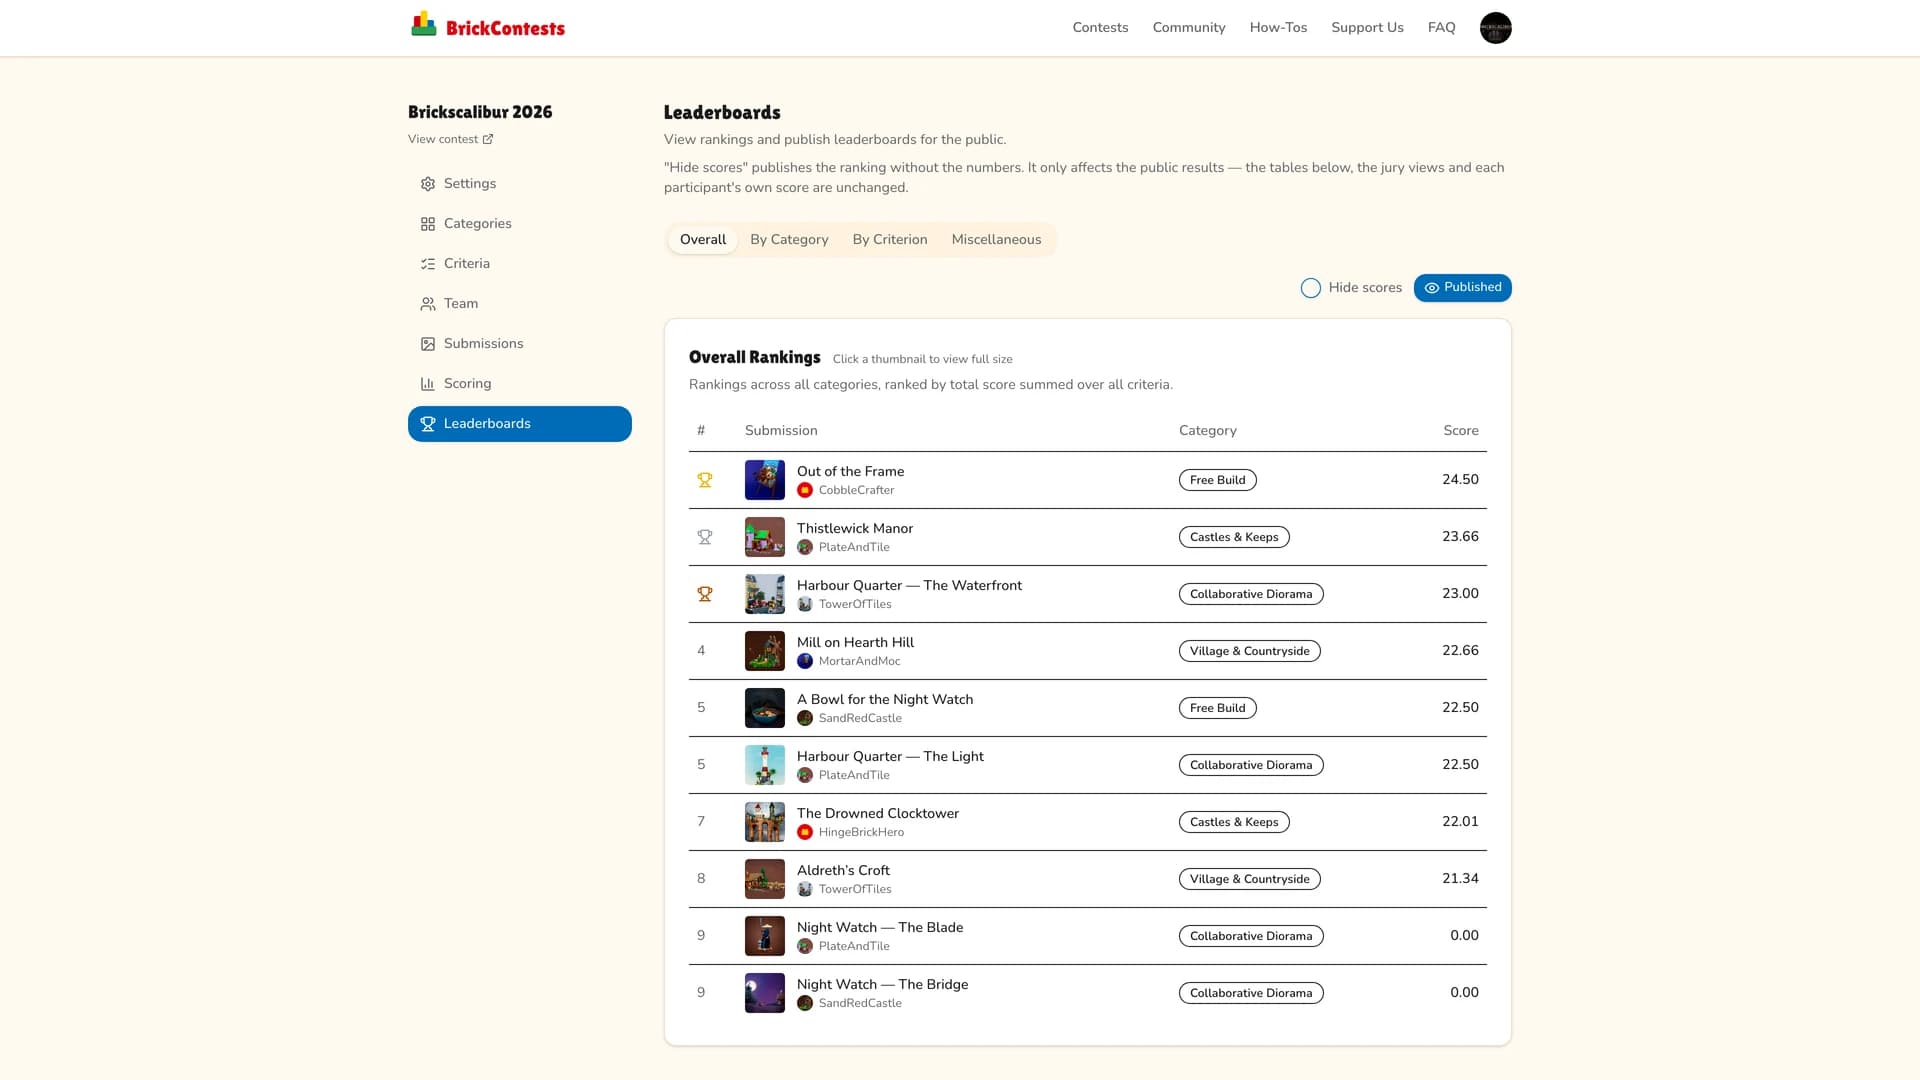Open the Contests menu
The height and width of the screenshot is (1080, 1920).
[1100, 28]
